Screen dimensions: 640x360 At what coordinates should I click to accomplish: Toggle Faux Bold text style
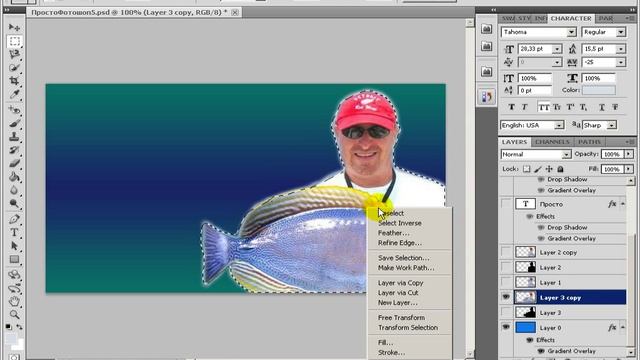click(x=511, y=107)
